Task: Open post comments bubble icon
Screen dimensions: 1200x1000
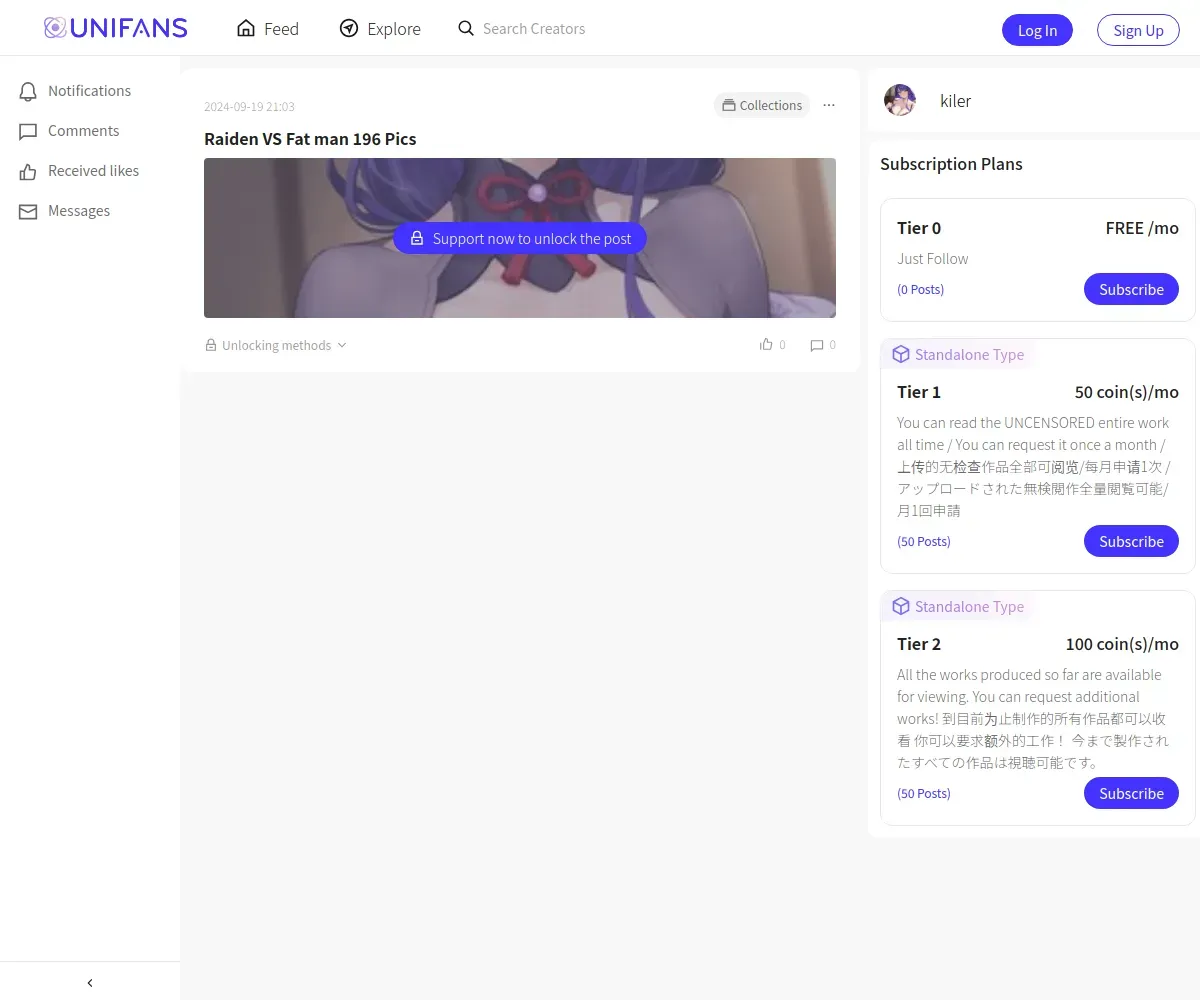Action: tap(817, 345)
